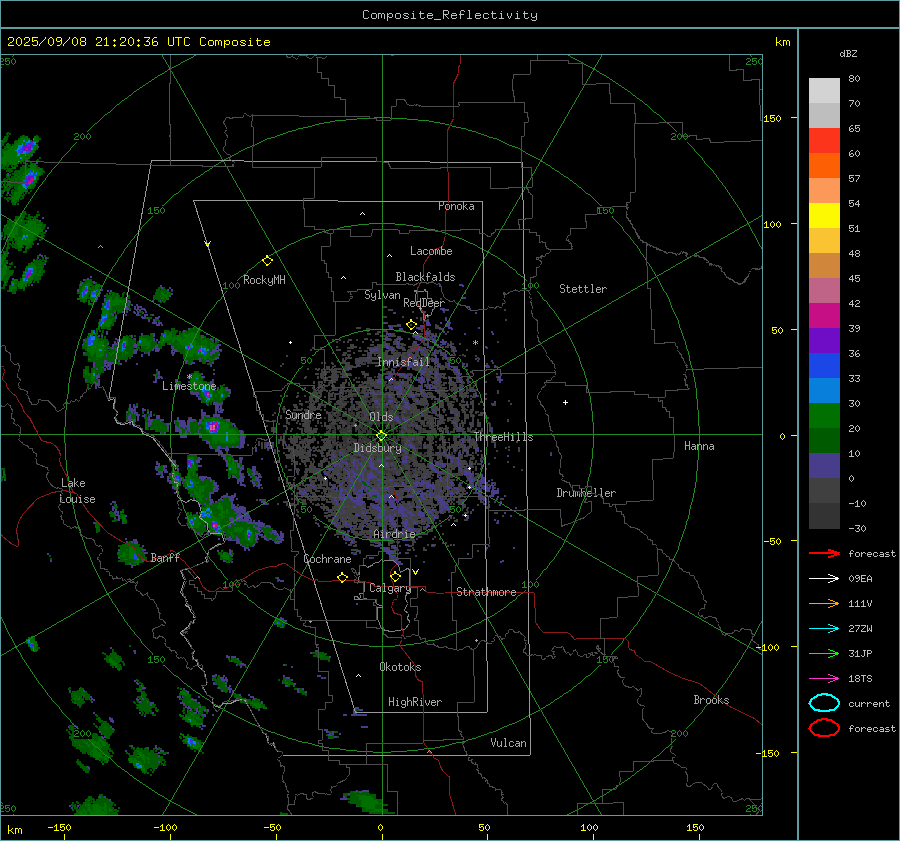Select the ThreeHills map label
The image size is (900, 841).
tap(503, 437)
